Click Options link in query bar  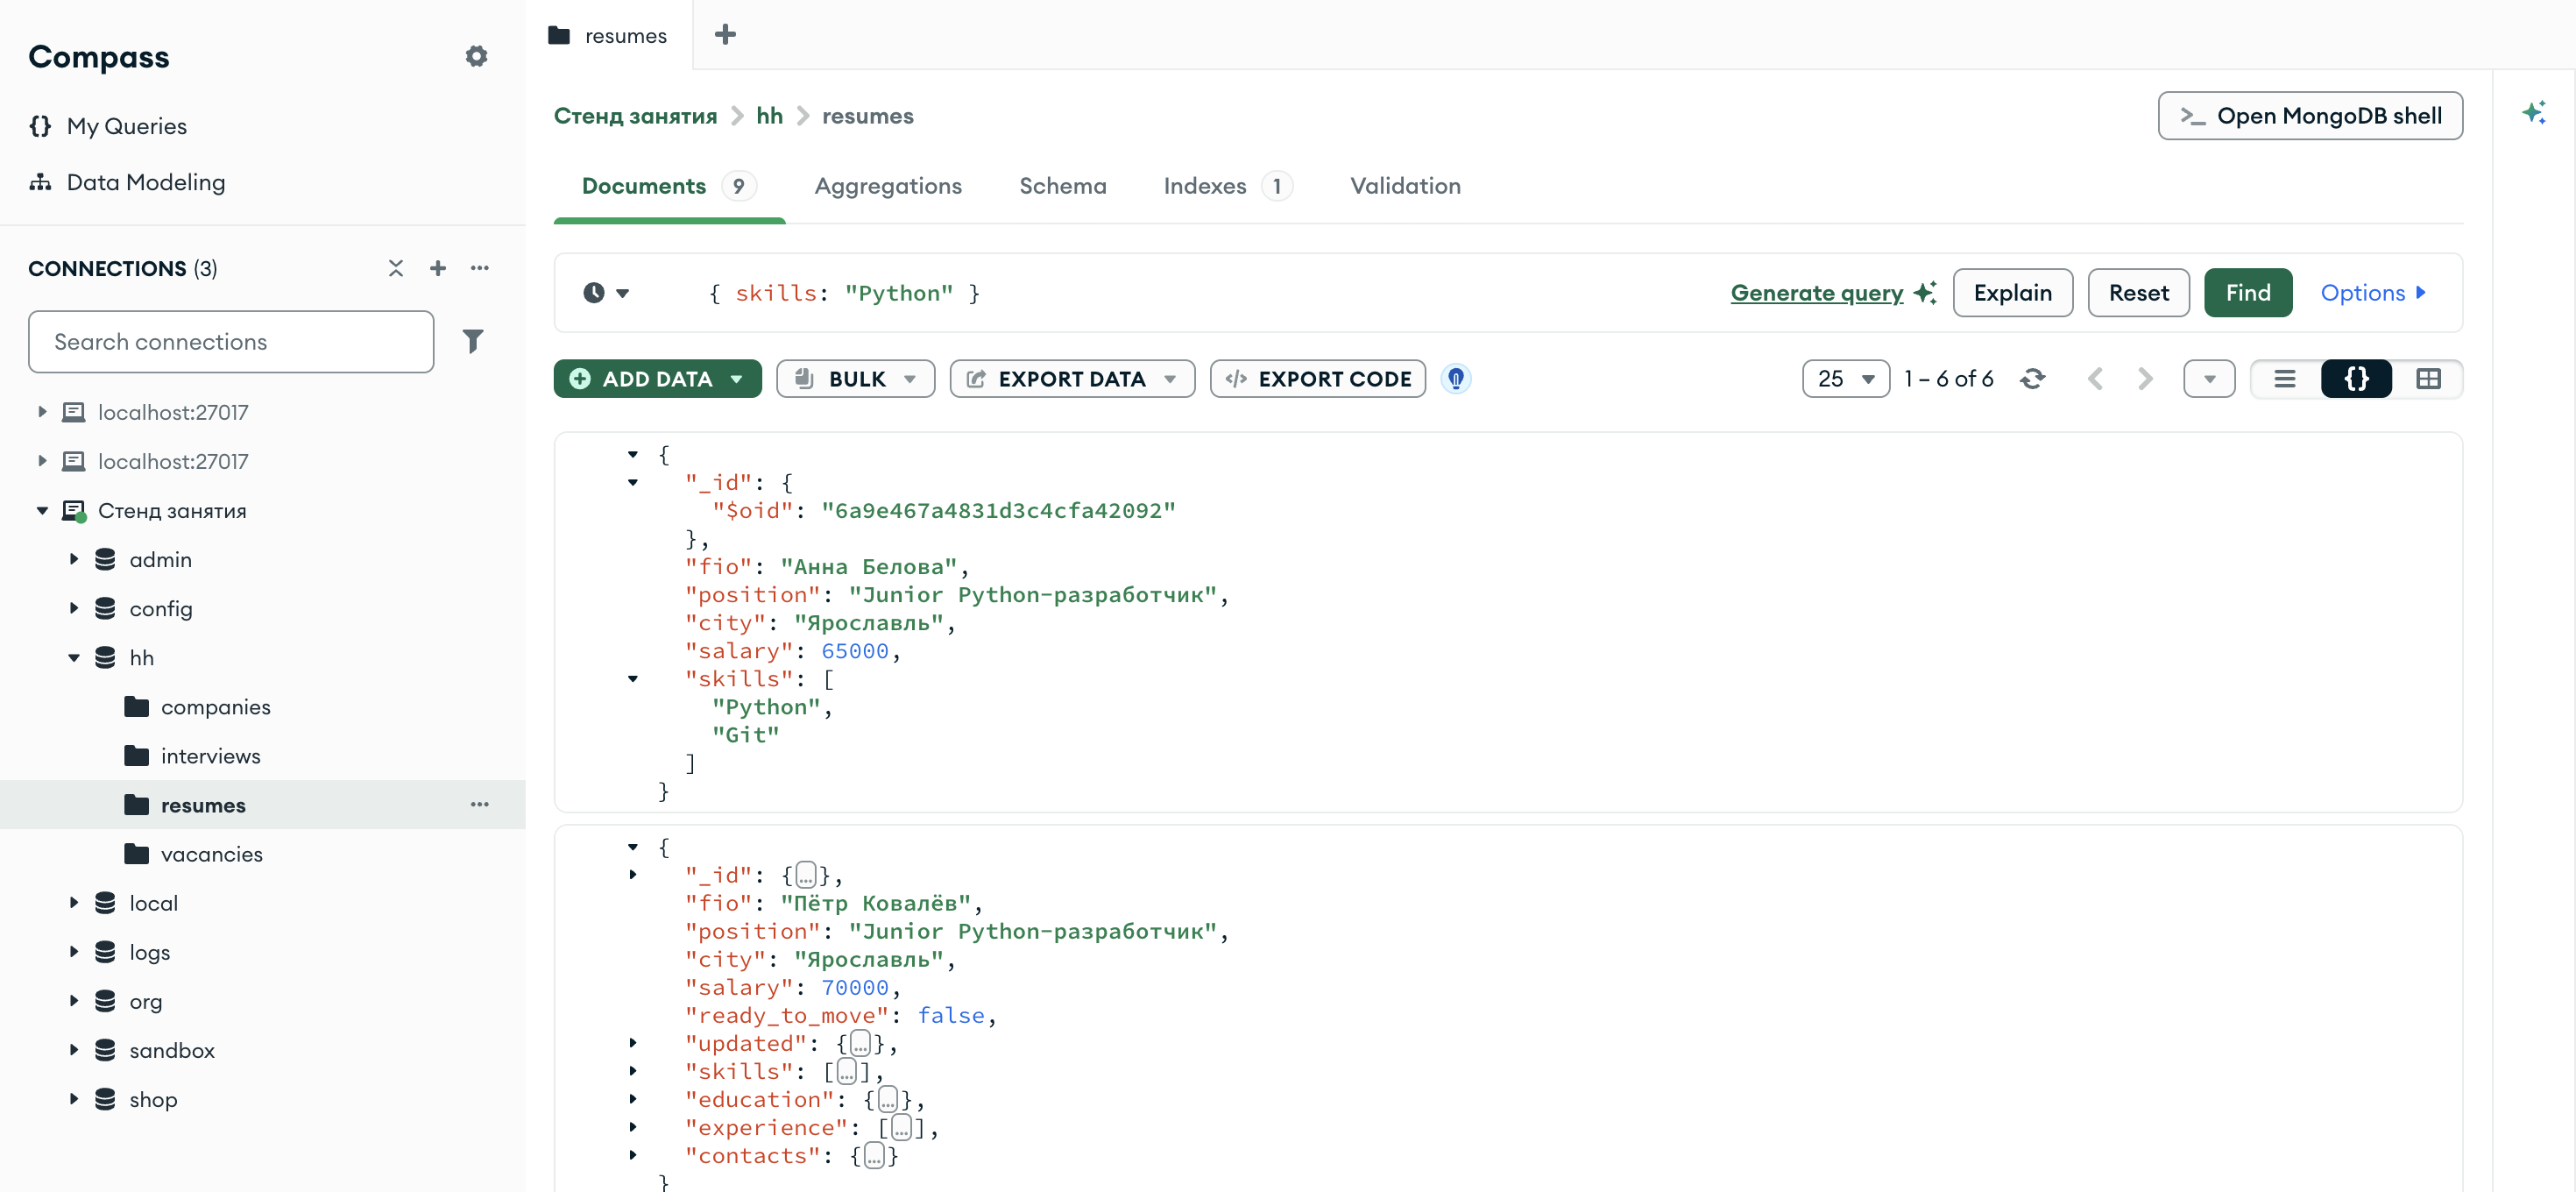(x=2373, y=293)
